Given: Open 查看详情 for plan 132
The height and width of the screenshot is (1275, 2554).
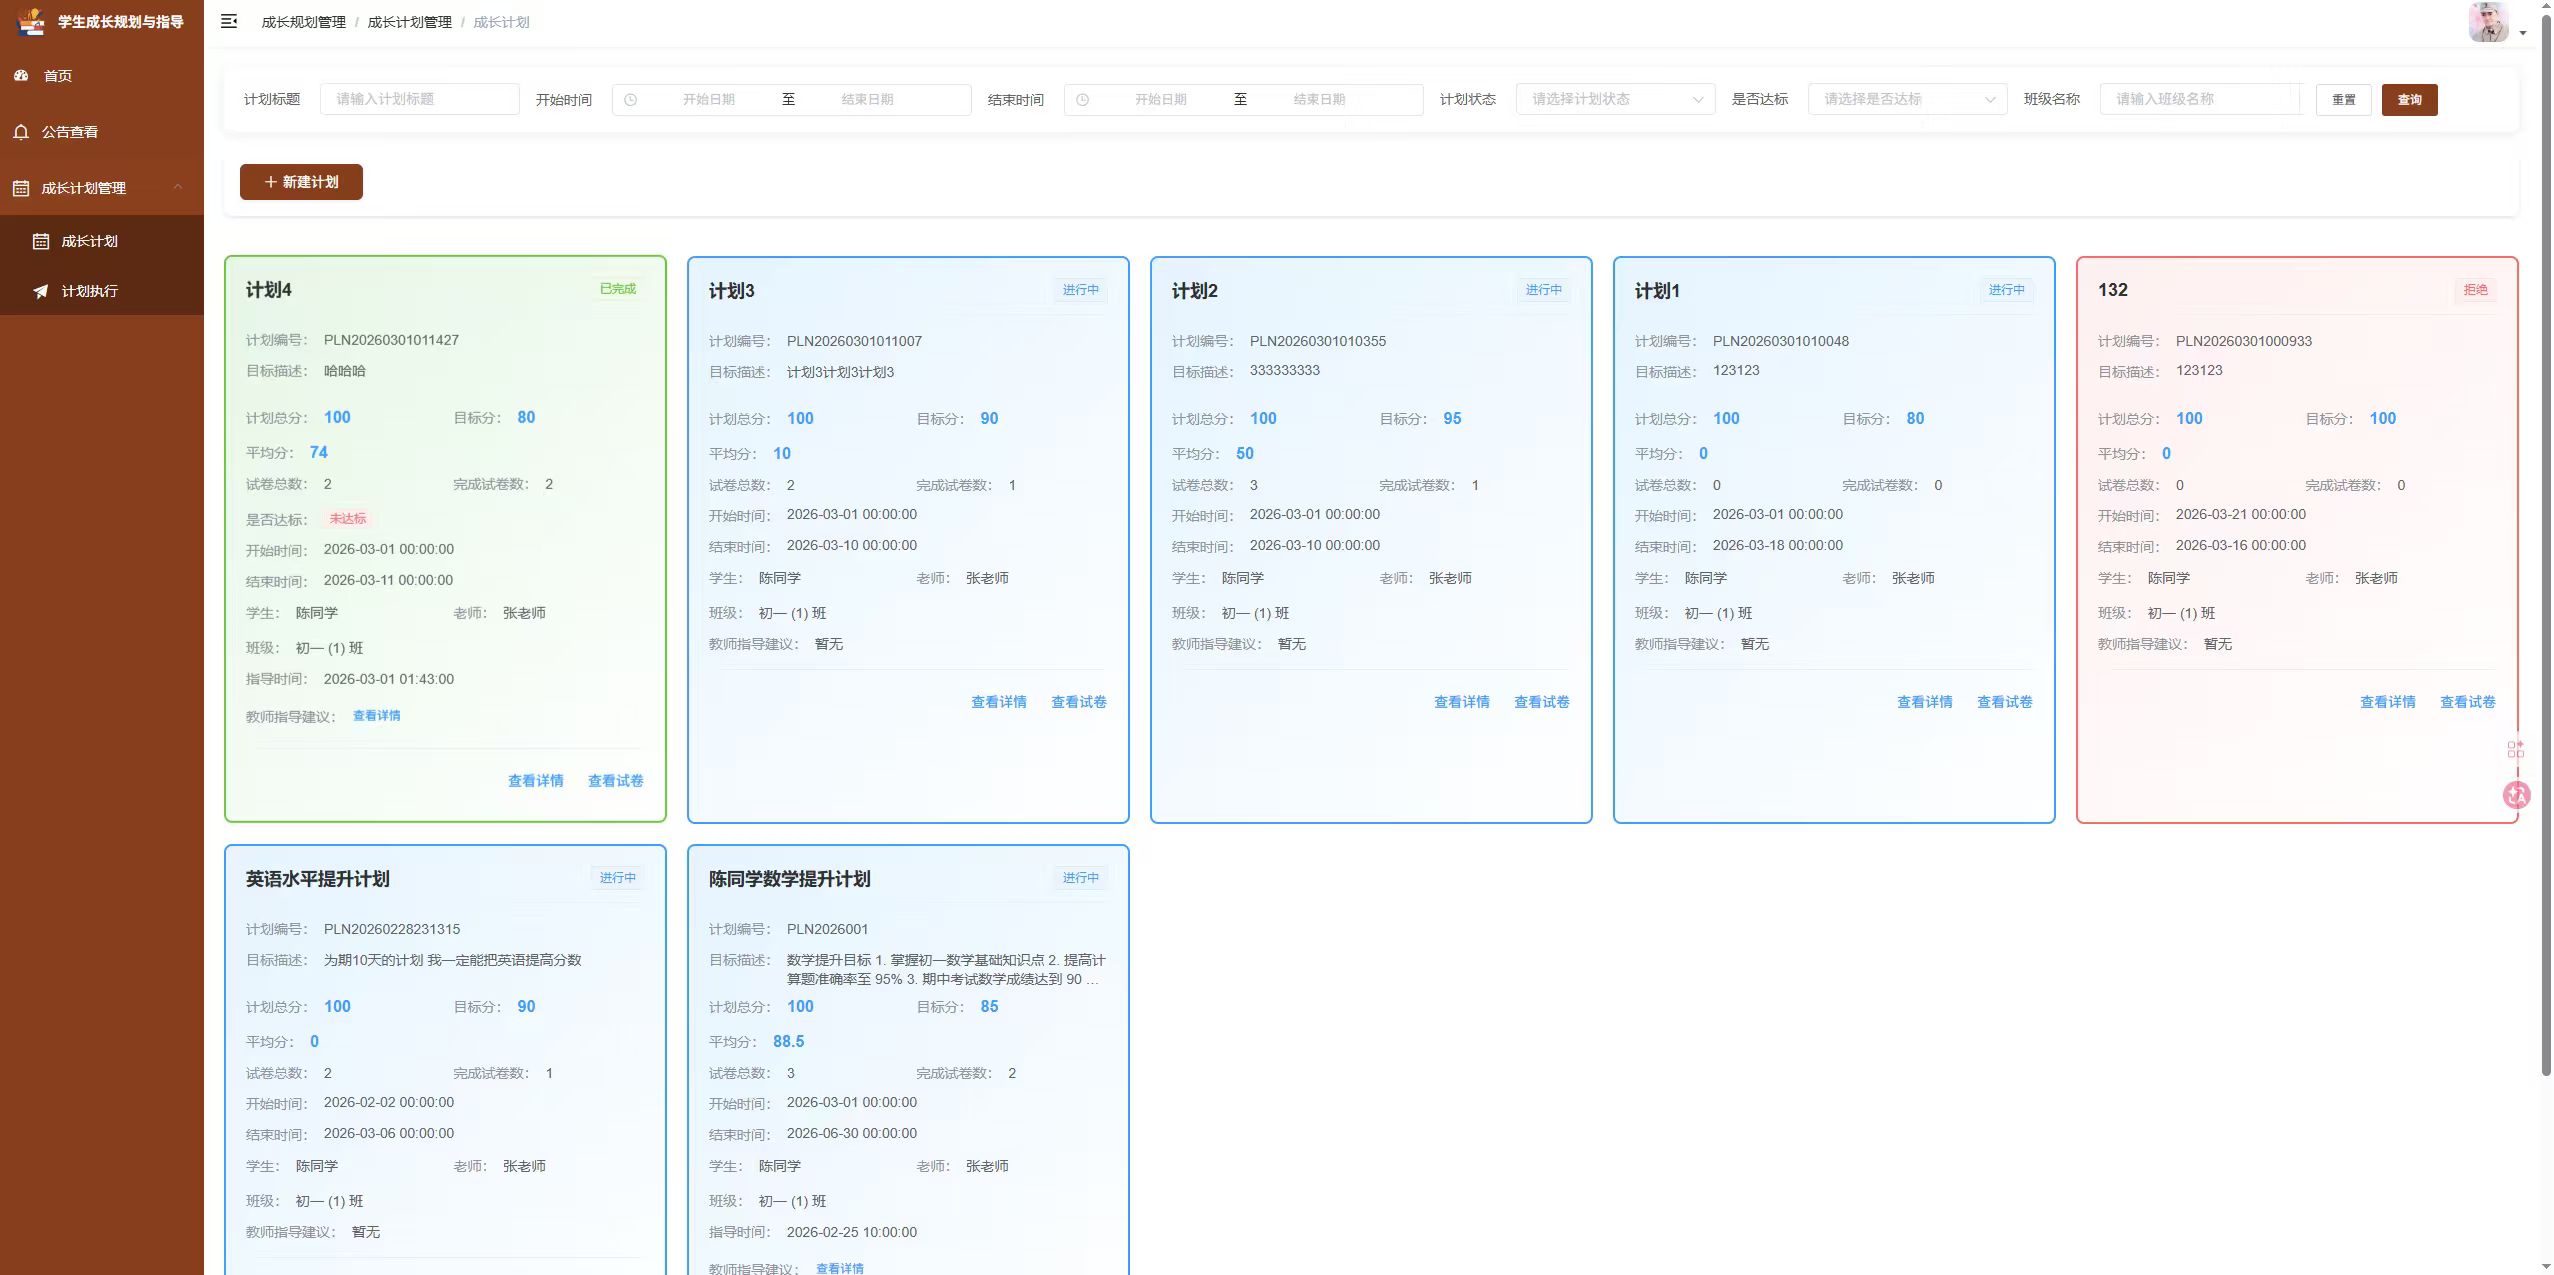Looking at the screenshot, I should (x=2387, y=702).
